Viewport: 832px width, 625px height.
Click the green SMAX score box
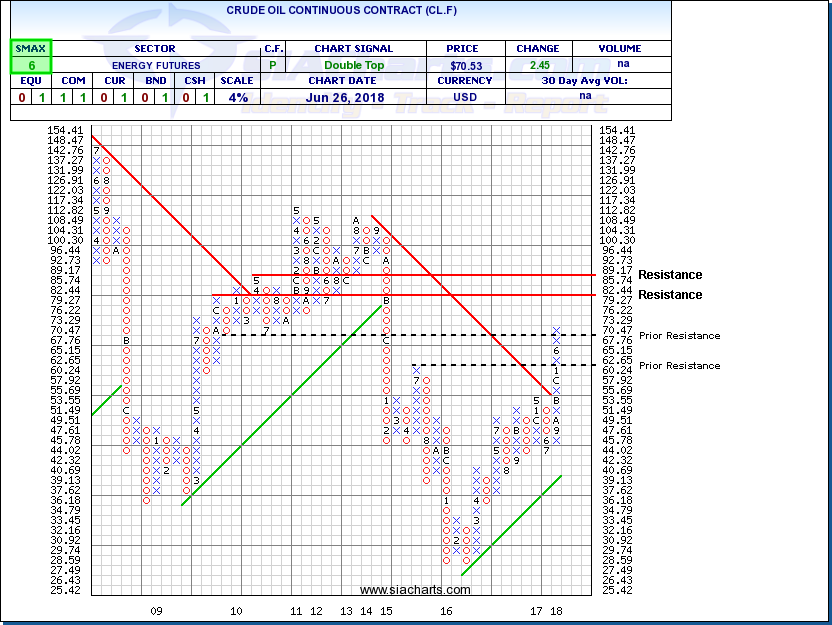click(x=30, y=57)
